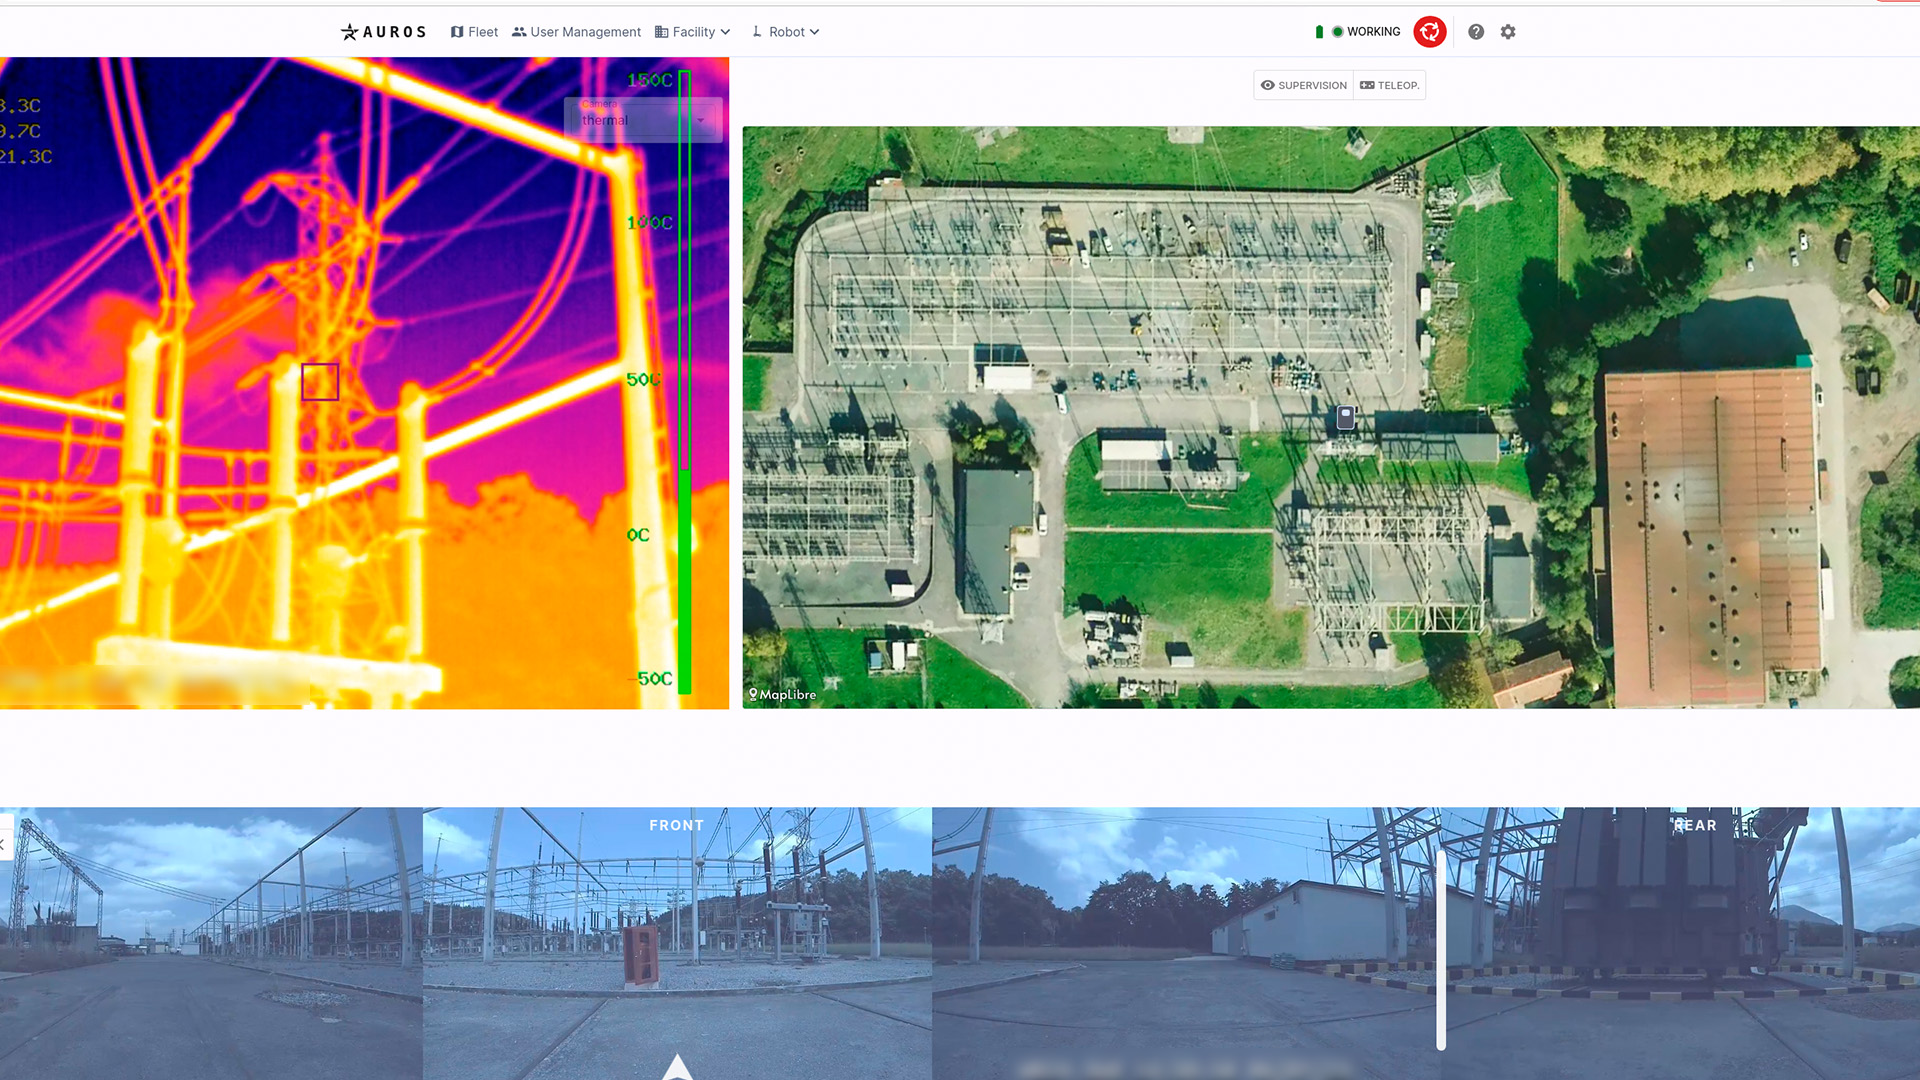Click the red emergency stop icon
Image resolution: width=1920 pixels, height=1080 pixels.
[x=1429, y=32]
